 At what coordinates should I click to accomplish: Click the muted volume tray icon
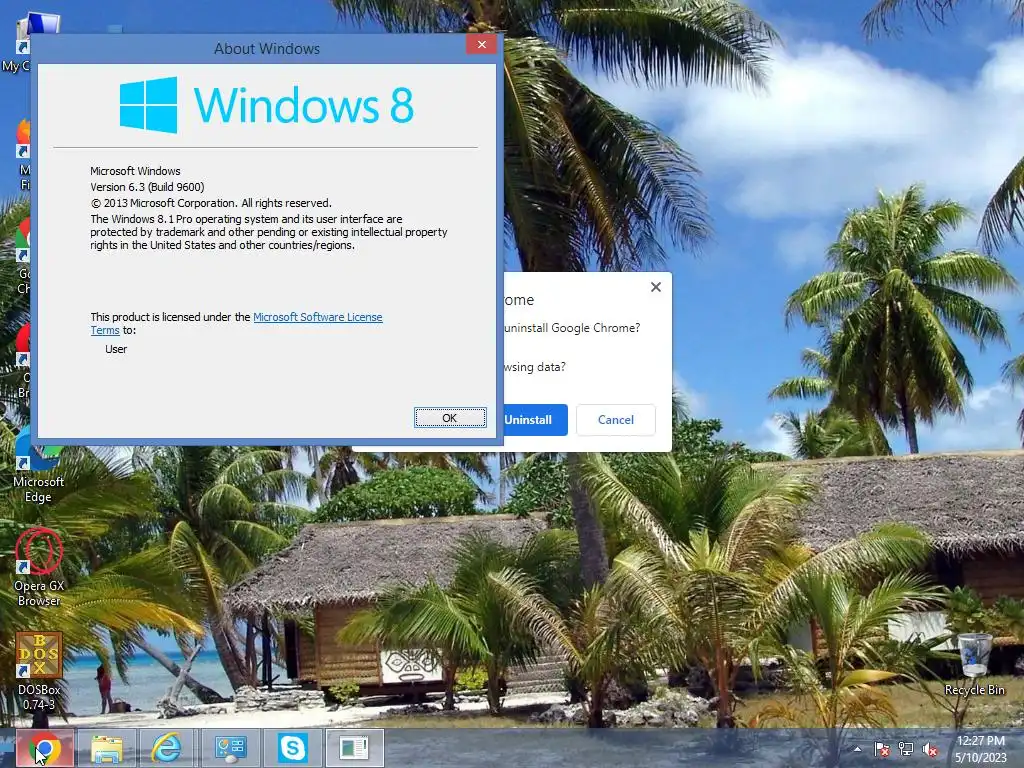tap(930, 750)
